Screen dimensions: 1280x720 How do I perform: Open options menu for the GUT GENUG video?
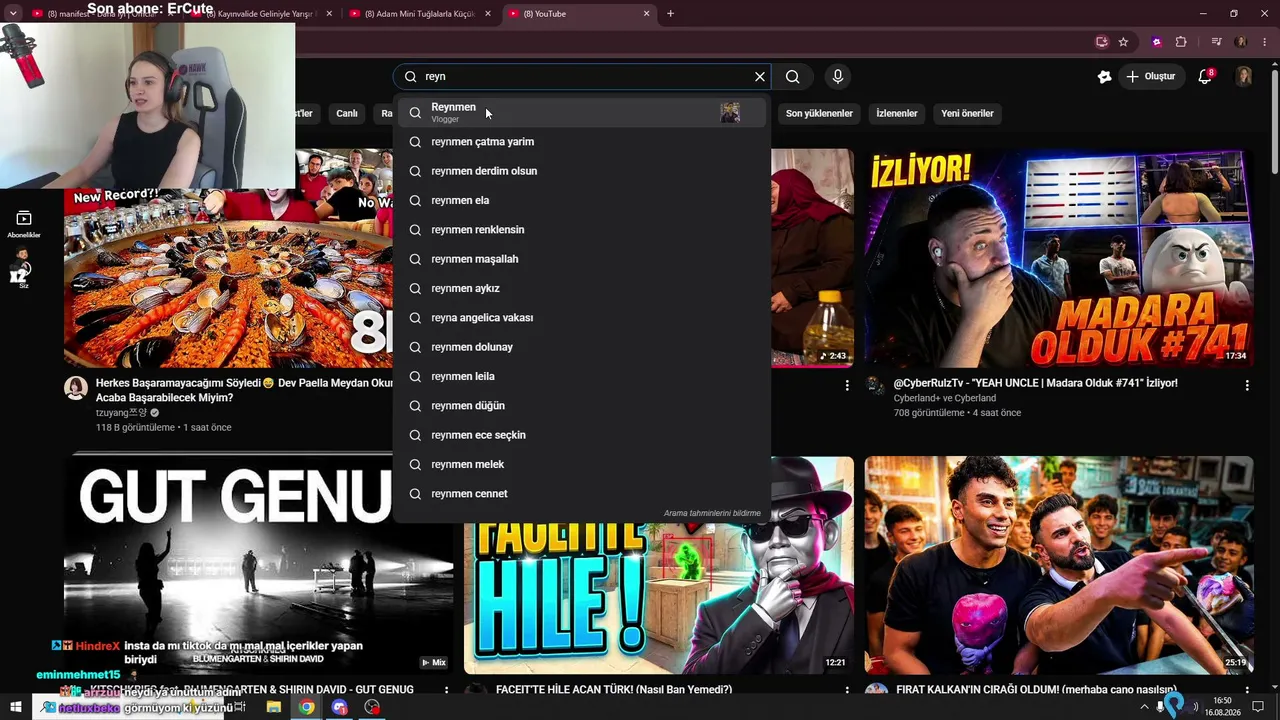point(447,690)
